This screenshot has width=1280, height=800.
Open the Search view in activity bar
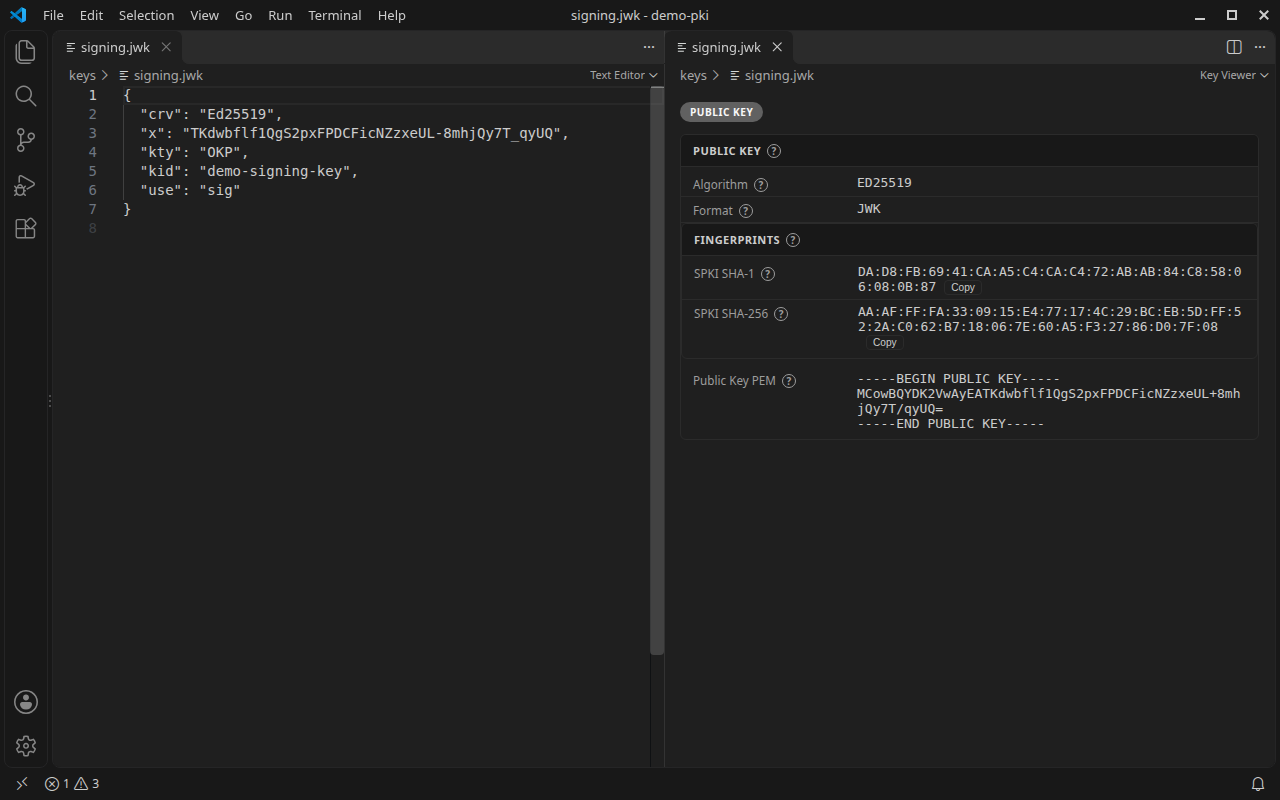click(26, 96)
